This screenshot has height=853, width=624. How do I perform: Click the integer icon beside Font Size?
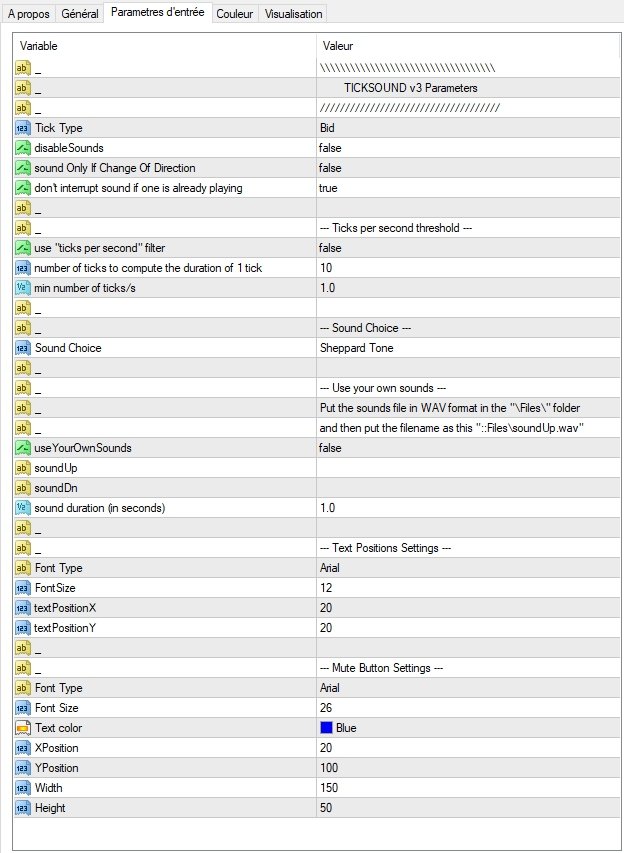point(23,708)
